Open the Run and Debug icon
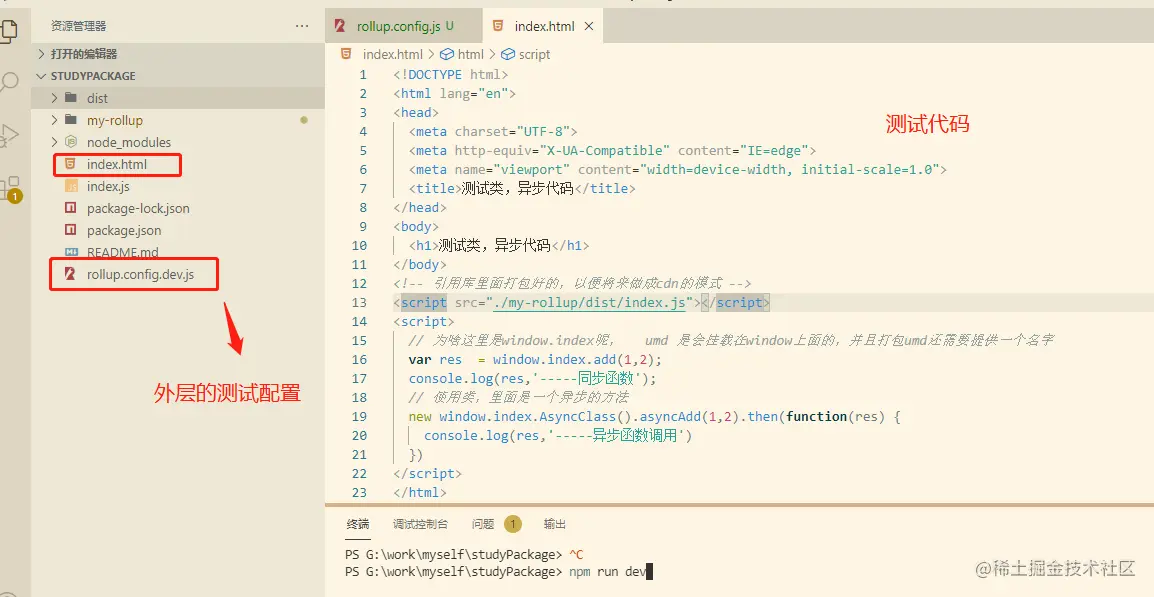The image size is (1154, 597). (8, 135)
